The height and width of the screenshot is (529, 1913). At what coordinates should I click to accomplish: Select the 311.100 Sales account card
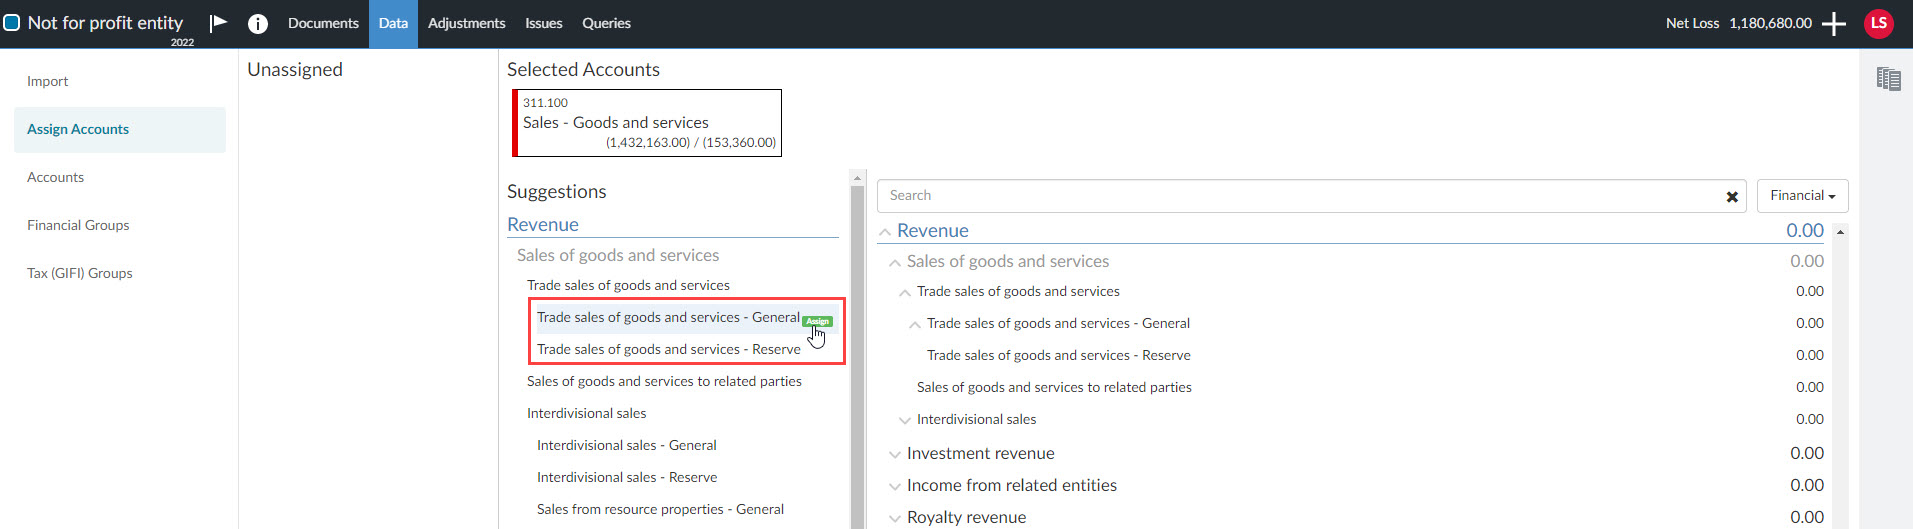pyautogui.click(x=647, y=123)
